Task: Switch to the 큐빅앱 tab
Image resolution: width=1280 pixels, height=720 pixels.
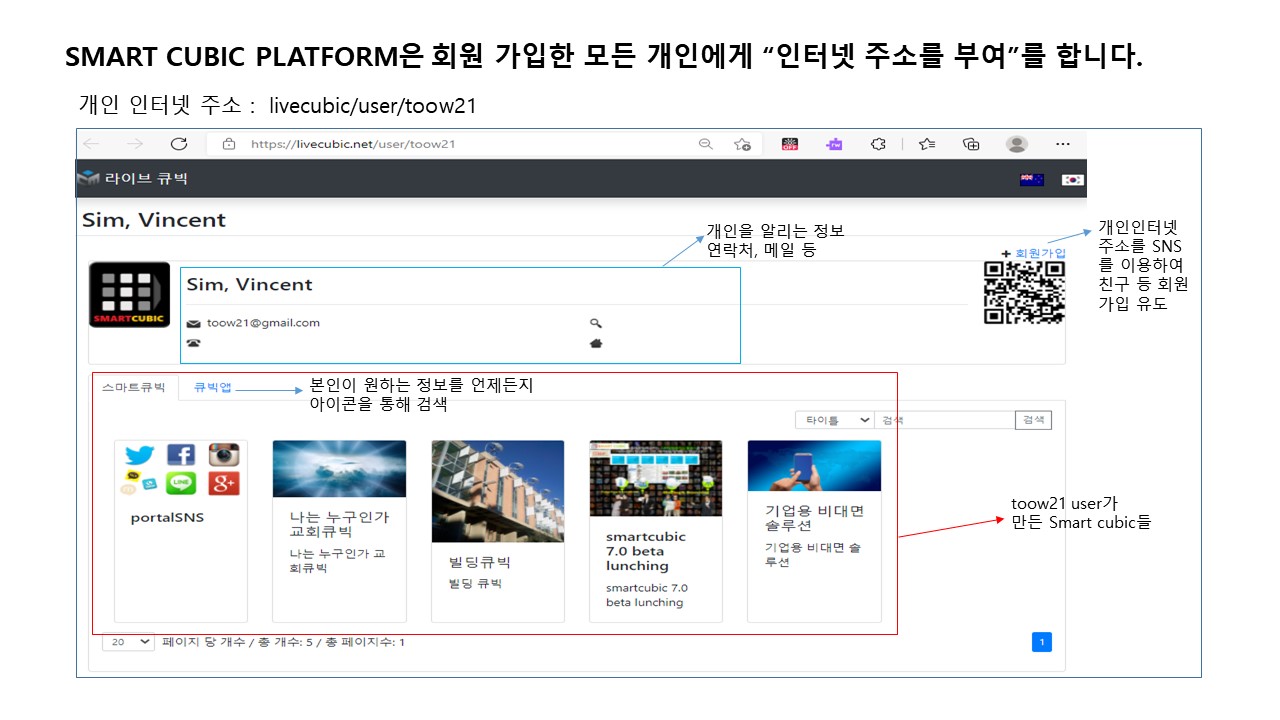Action: tap(212, 388)
